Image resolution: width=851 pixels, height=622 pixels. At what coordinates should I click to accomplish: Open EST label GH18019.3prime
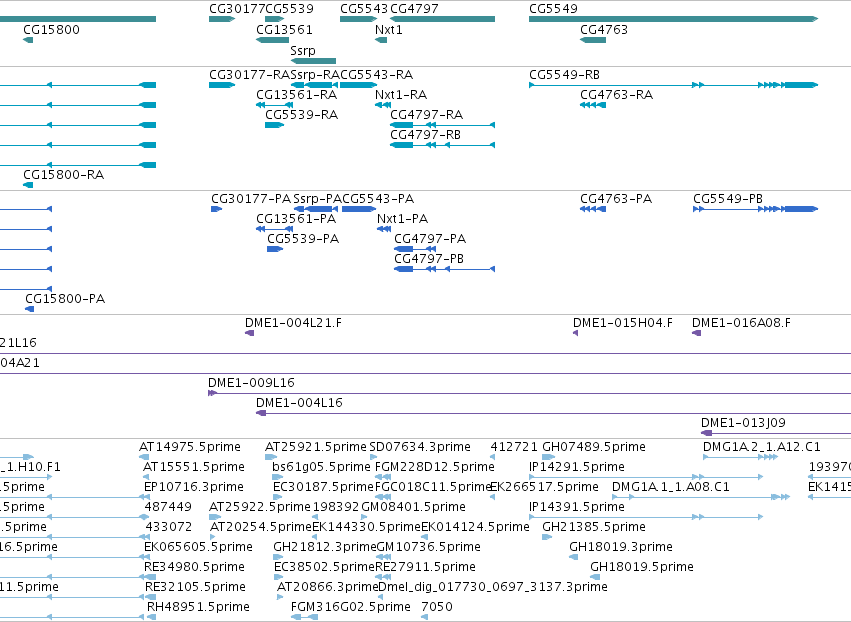coord(621,547)
